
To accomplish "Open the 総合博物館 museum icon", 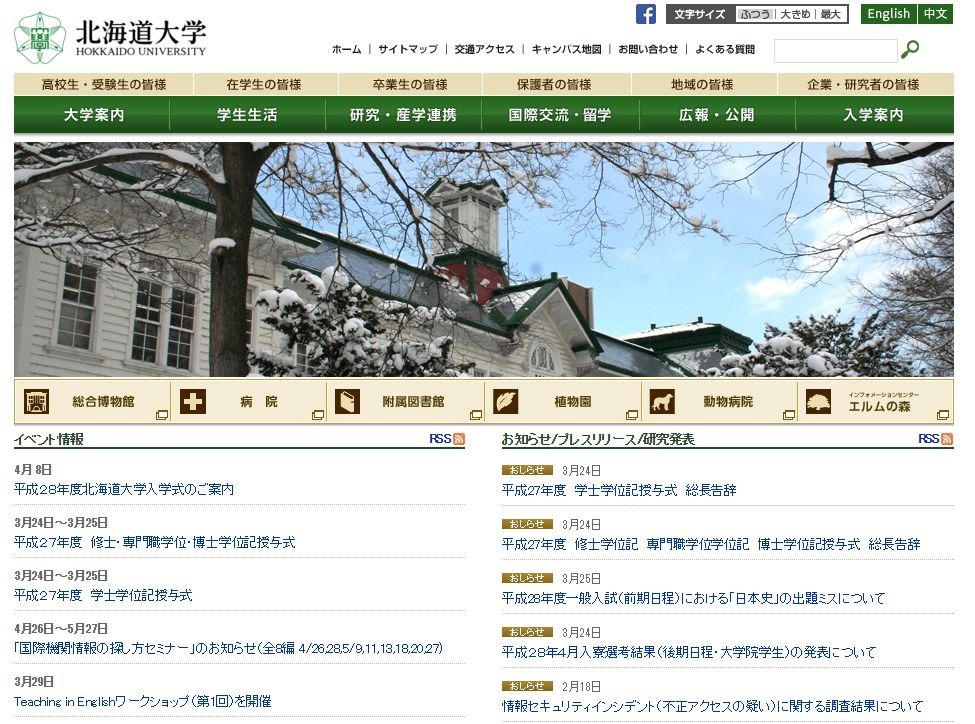I will tap(37, 400).
